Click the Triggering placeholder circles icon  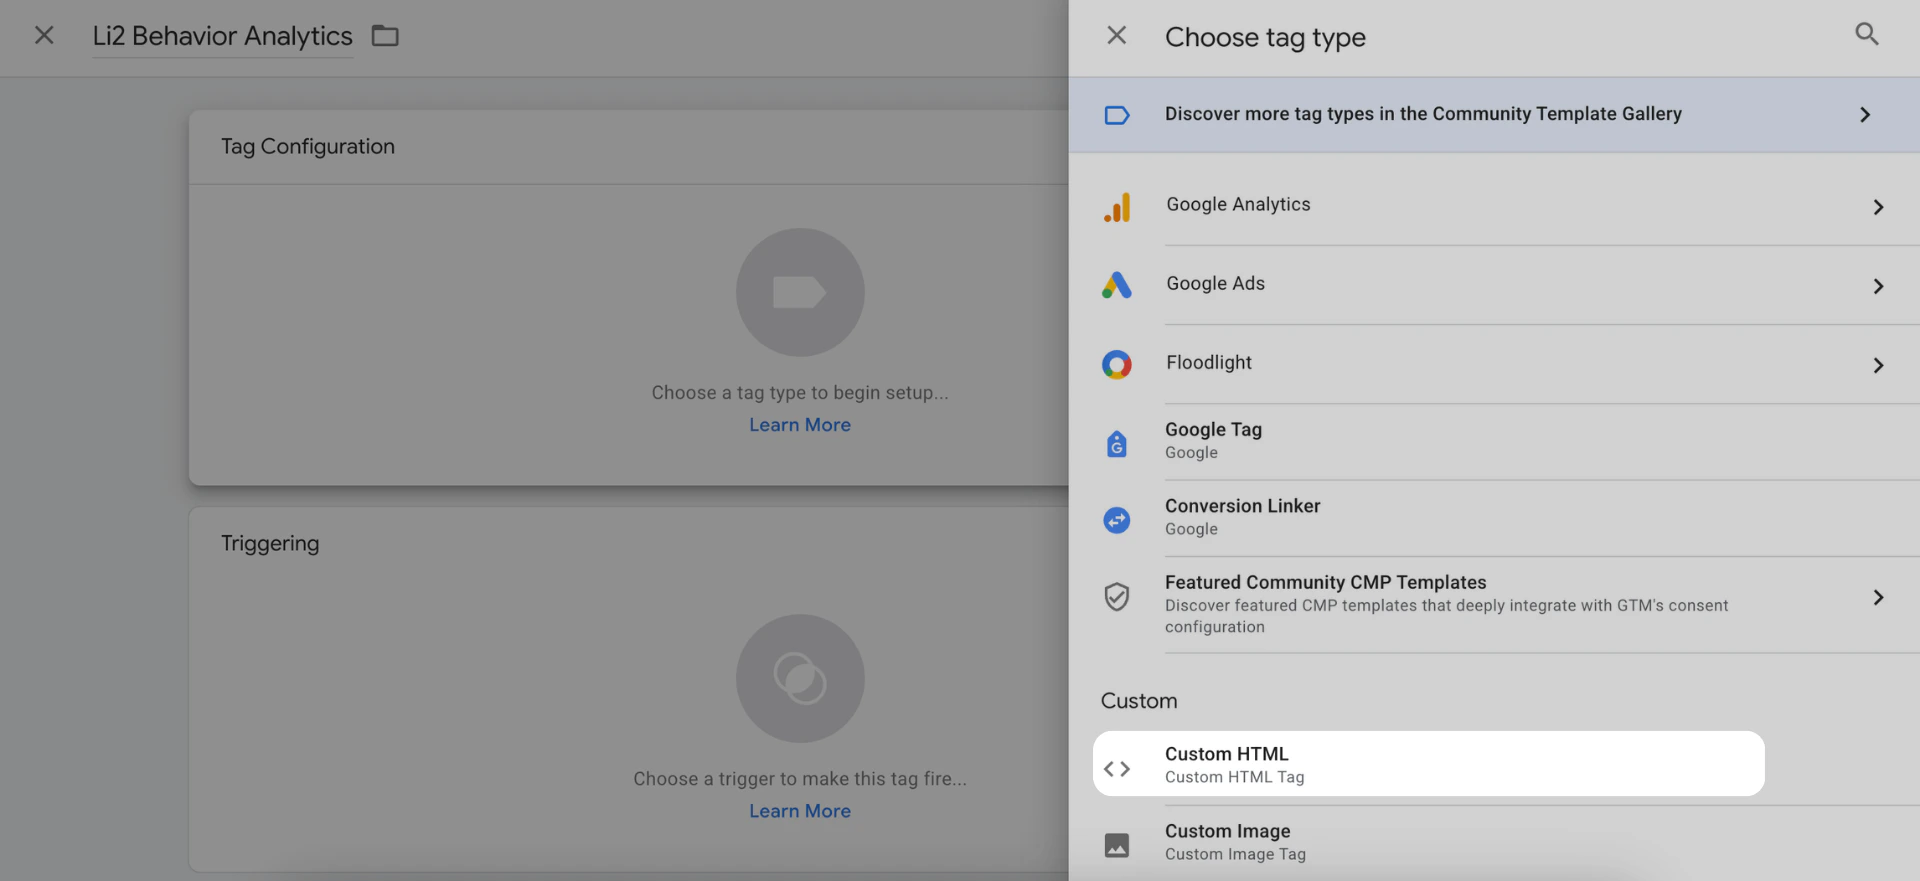(800, 678)
